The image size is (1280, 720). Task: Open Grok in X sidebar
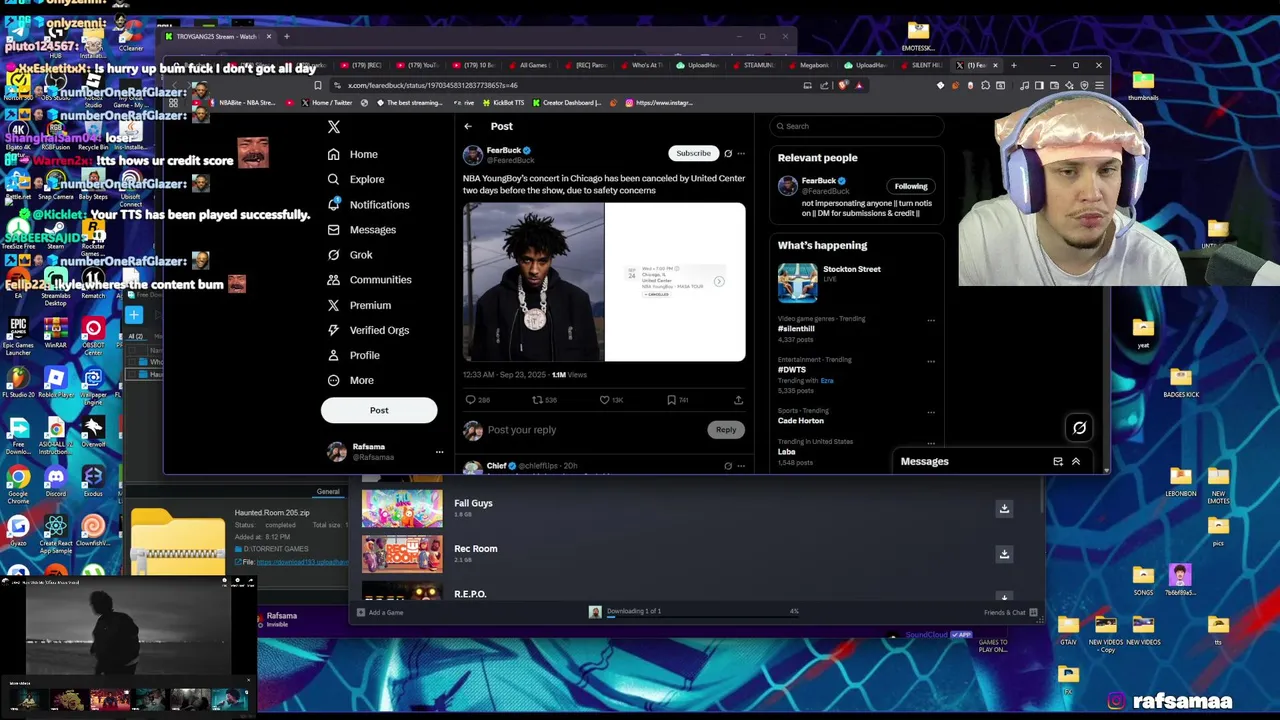pyautogui.click(x=350, y=254)
